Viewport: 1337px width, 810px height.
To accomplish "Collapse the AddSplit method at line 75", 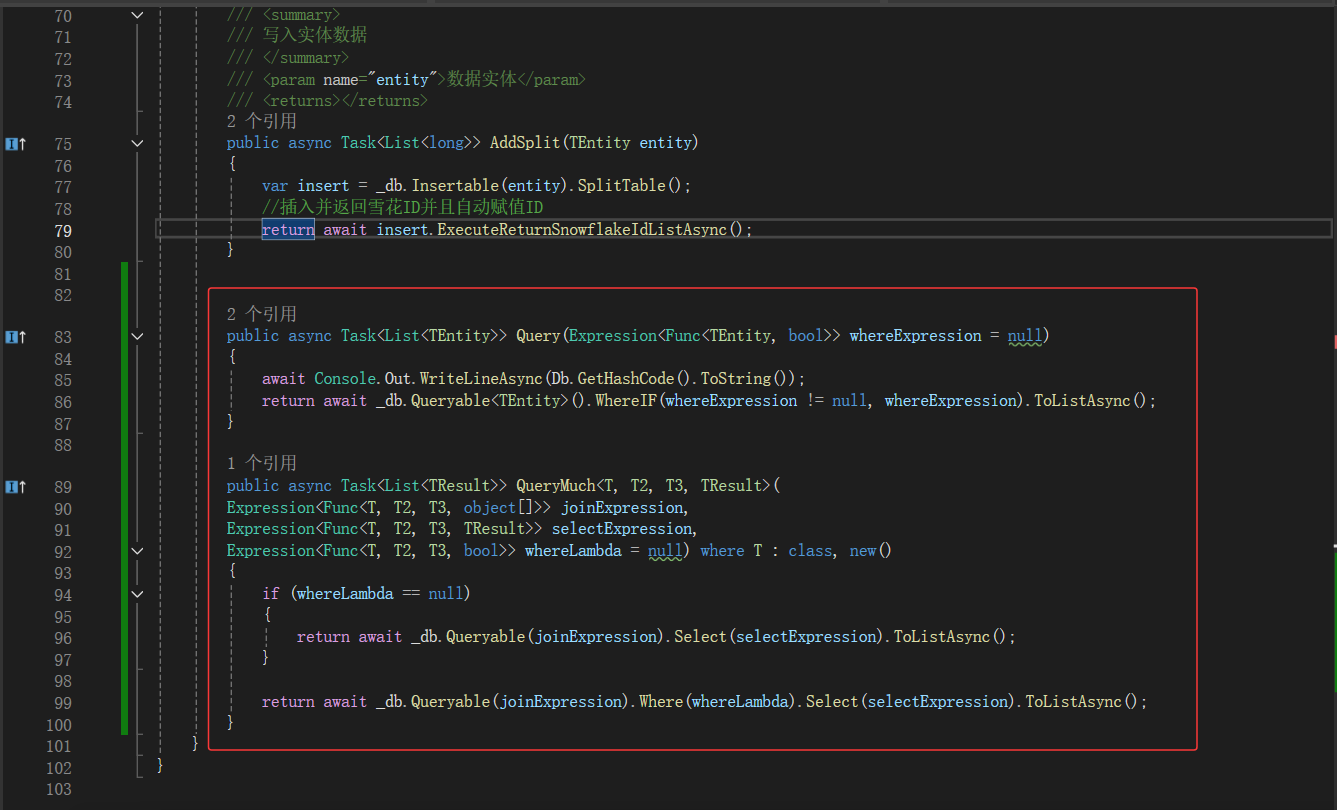I will (138, 144).
